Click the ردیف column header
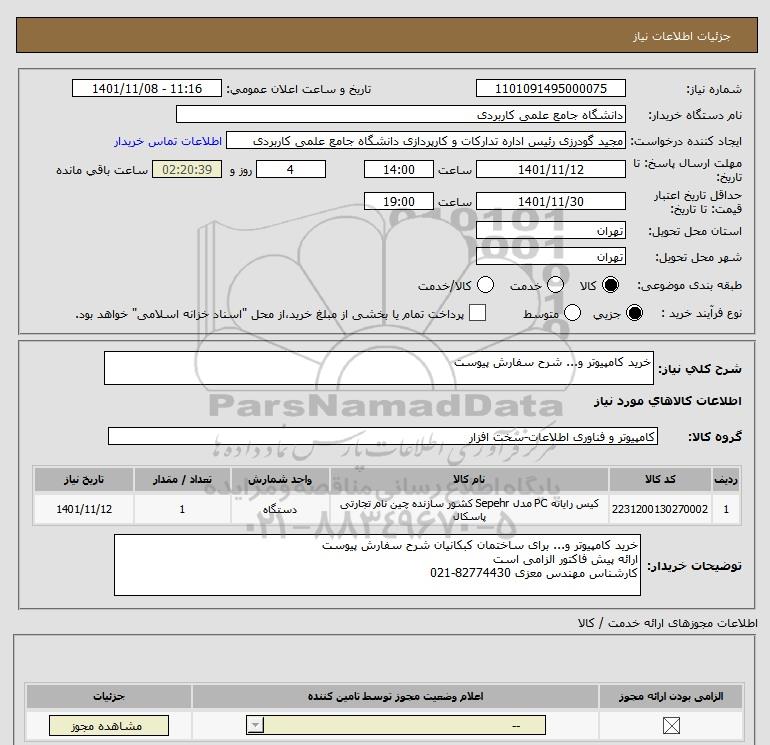Image resolution: width=770 pixels, height=745 pixels. click(x=726, y=479)
